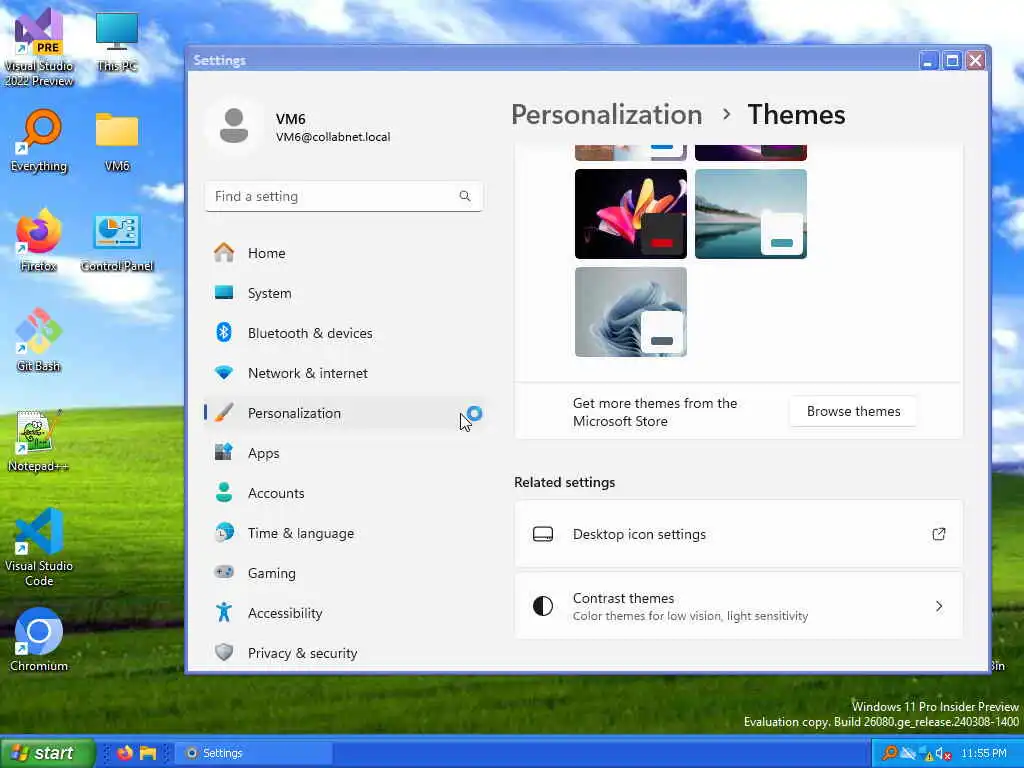Image resolution: width=1024 pixels, height=768 pixels.
Task: Select Chromium desktop shortcut
Action: point(39,640)
